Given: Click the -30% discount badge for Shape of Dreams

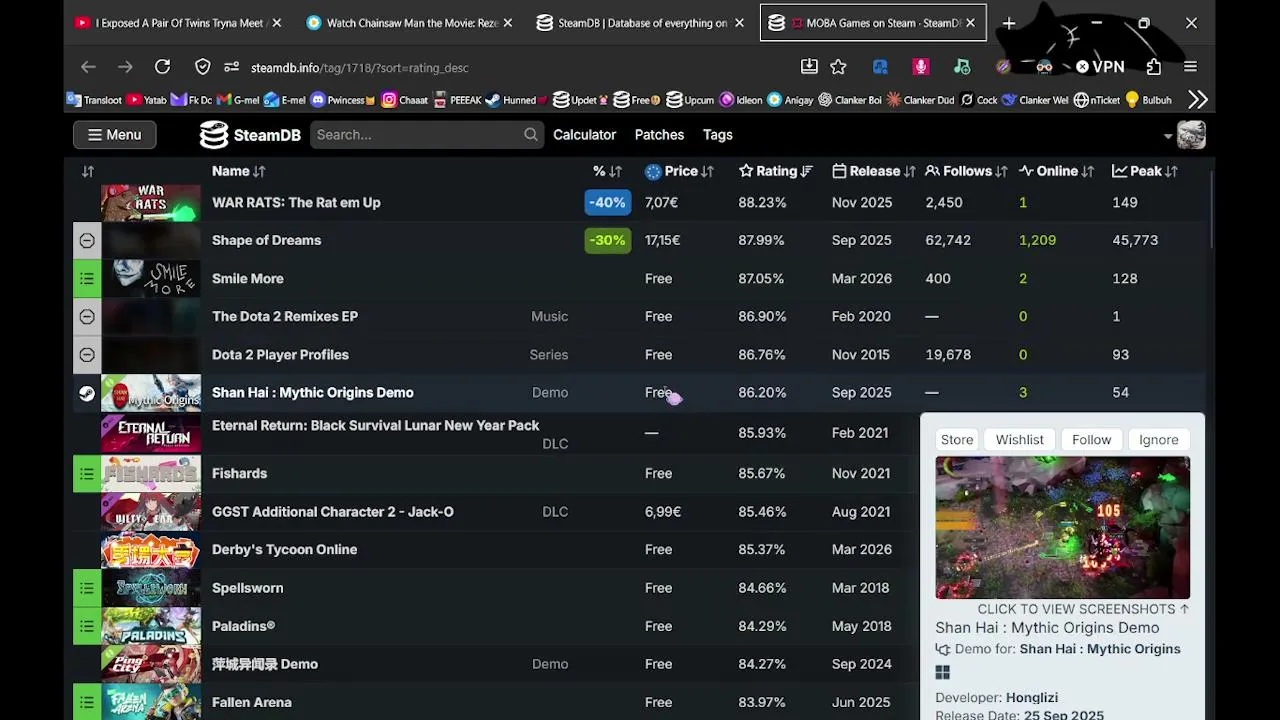Looking at the screenshot, I should pos(608,241).
